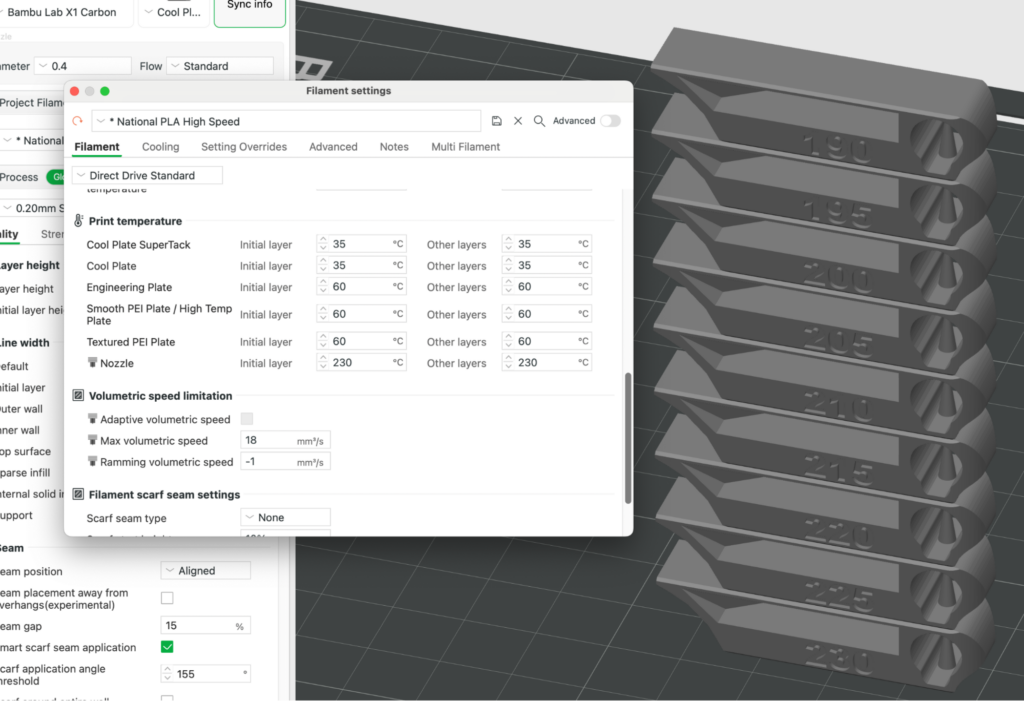The image size is (1024, 701).
Task: Edit Cool Plate SuperTack initial layer temperature
Action: [361, 244]
